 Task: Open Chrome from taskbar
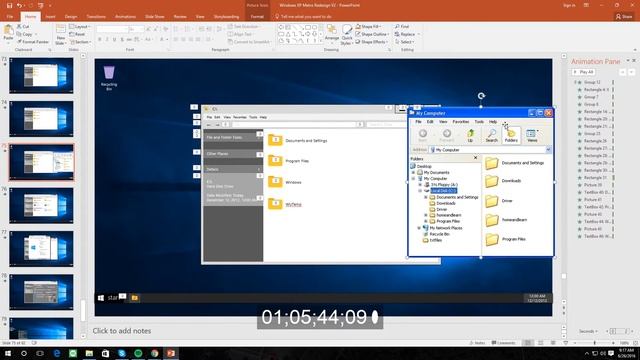tap(154, 353)
